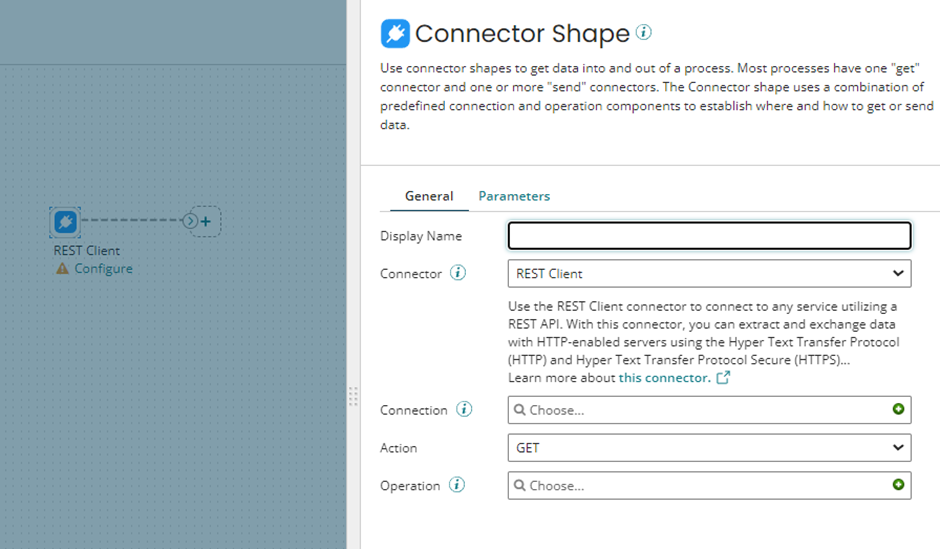This screenshot has height=549, width=940.
Task: Click the arrow endpoint on the dashed path
Action: coord(190,221)
